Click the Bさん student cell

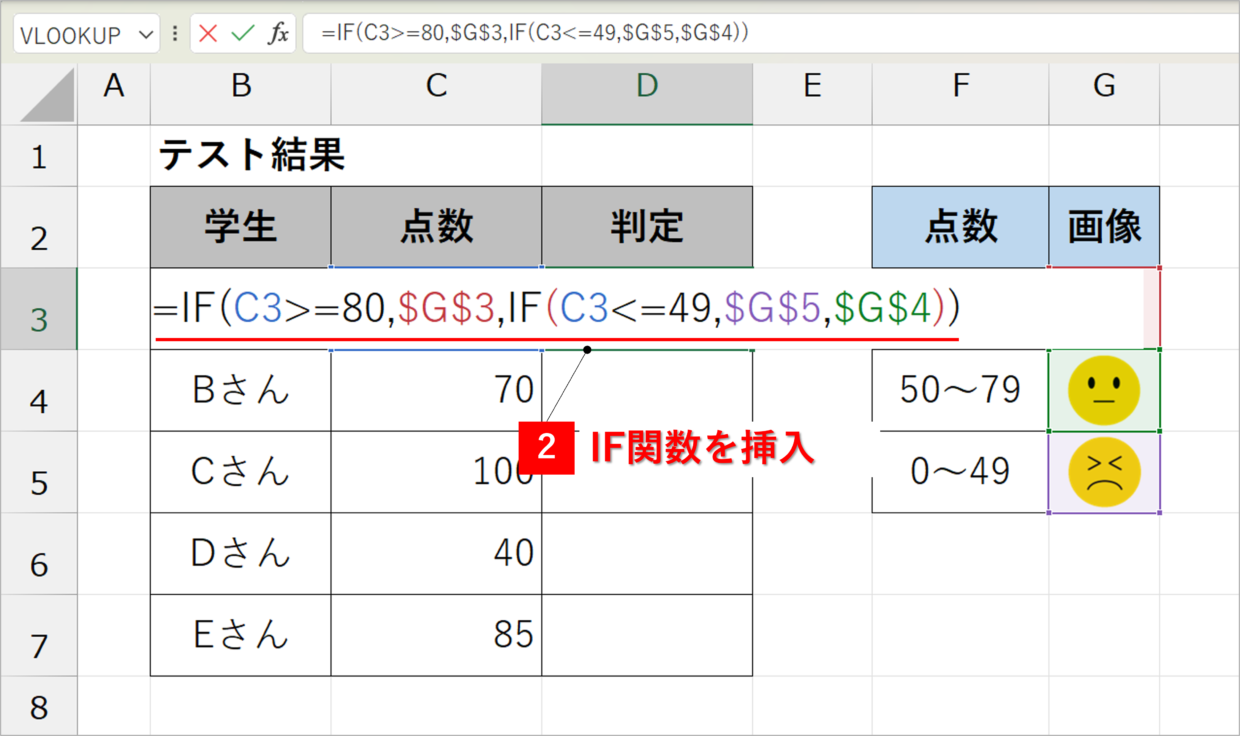point(241,390)
